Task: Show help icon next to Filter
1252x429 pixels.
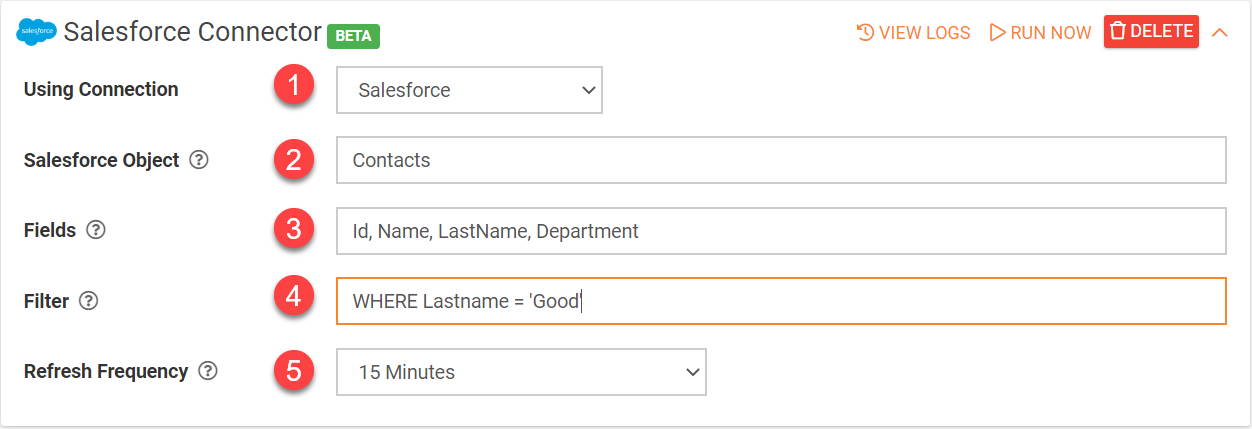Action: click(88, 301)
